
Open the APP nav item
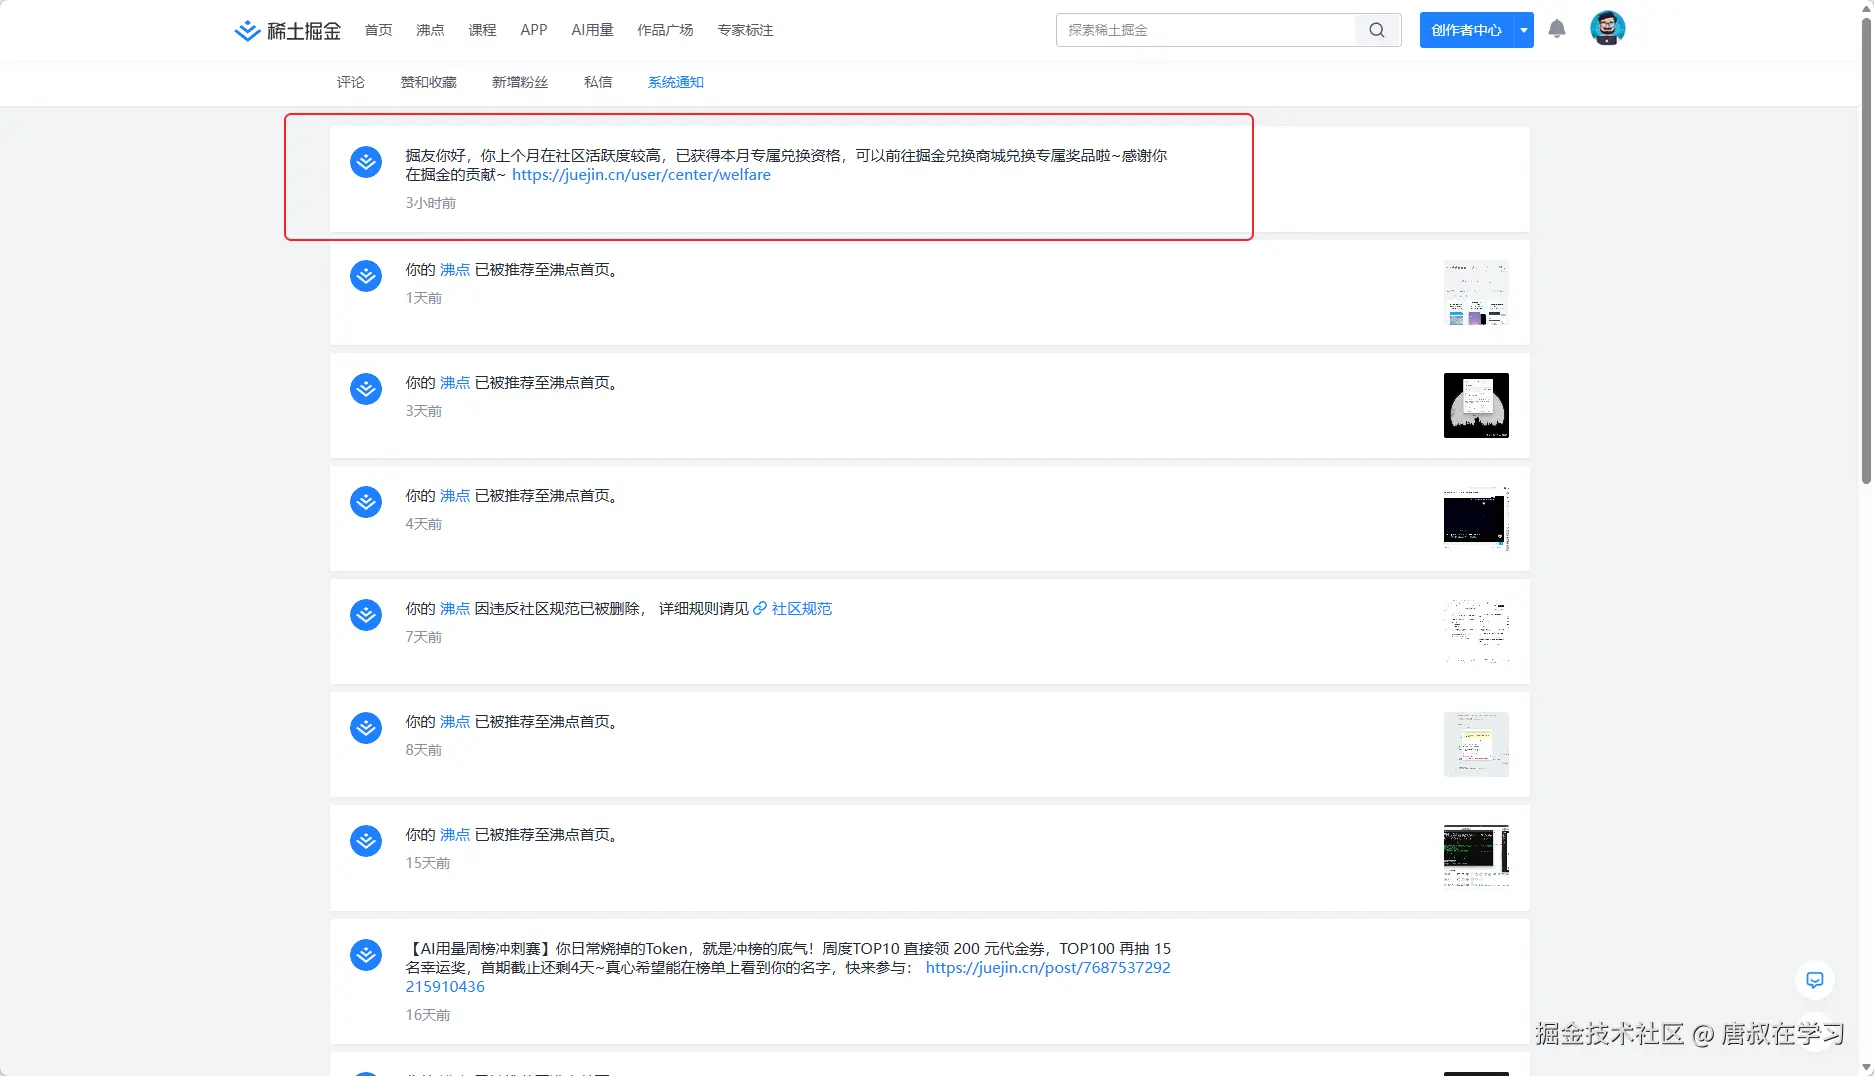[x=534, y=30]
